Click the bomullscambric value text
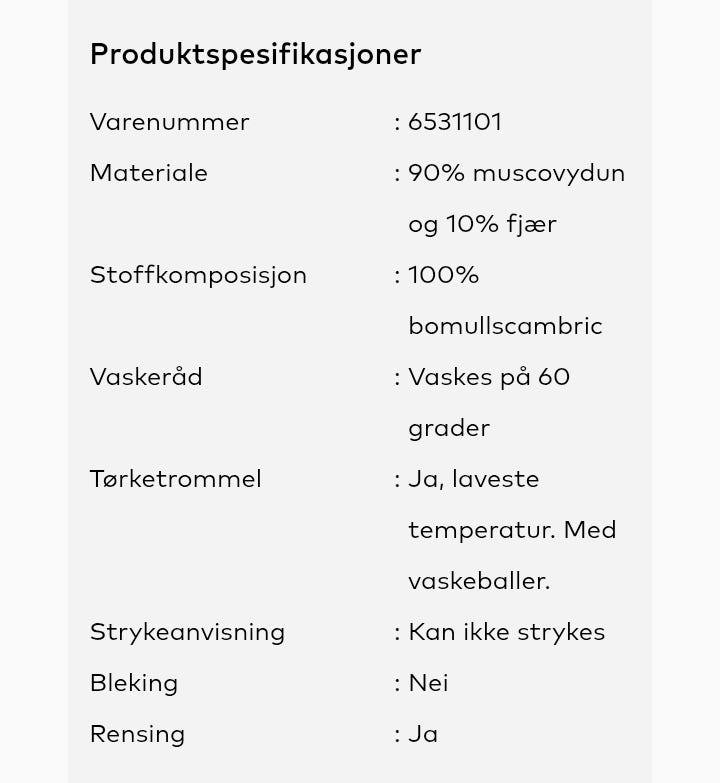The width and height of the screenshot is (720, 783). click(505, 326)
